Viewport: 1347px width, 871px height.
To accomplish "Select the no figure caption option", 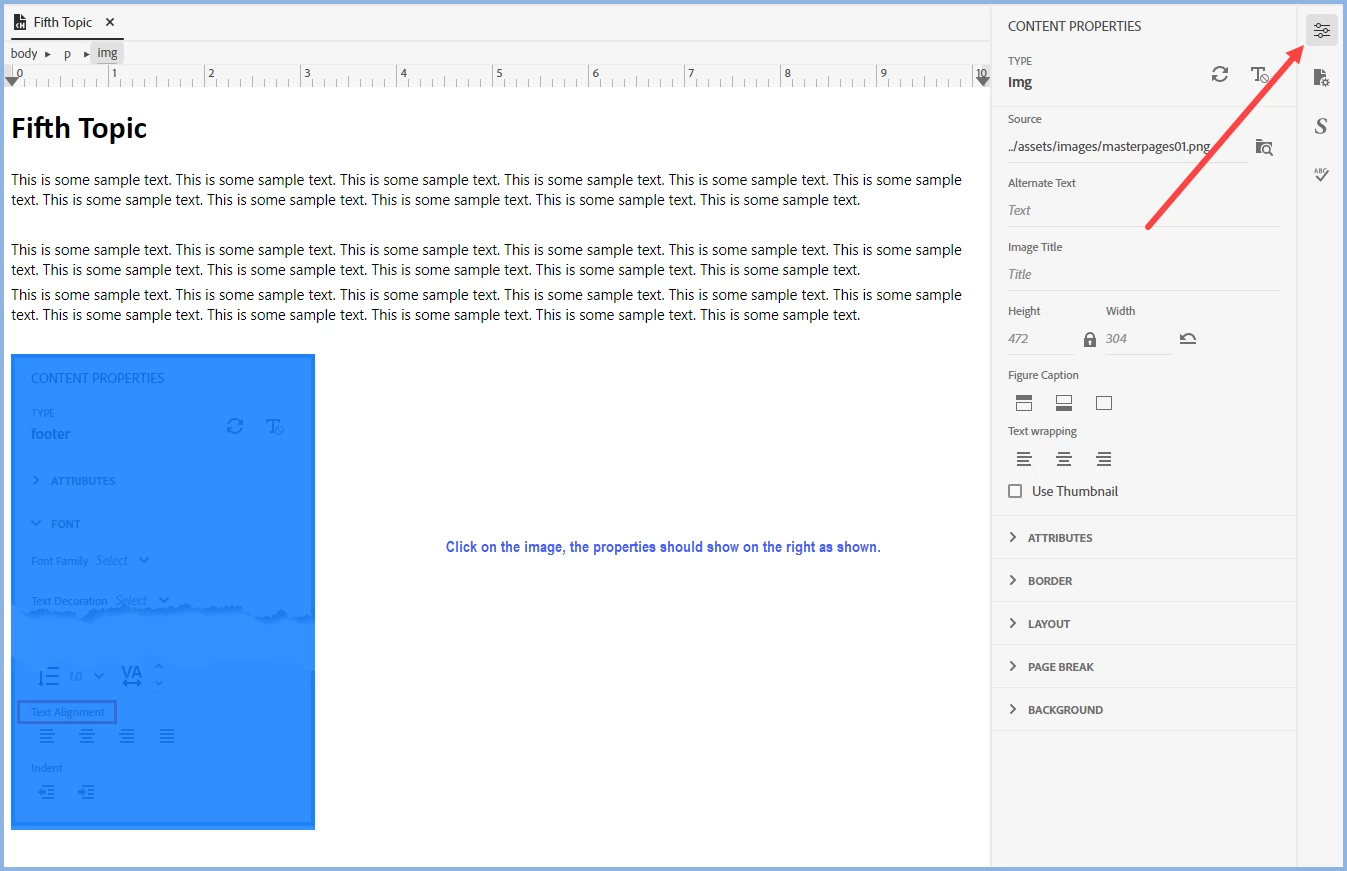I will pos(1104,403).
